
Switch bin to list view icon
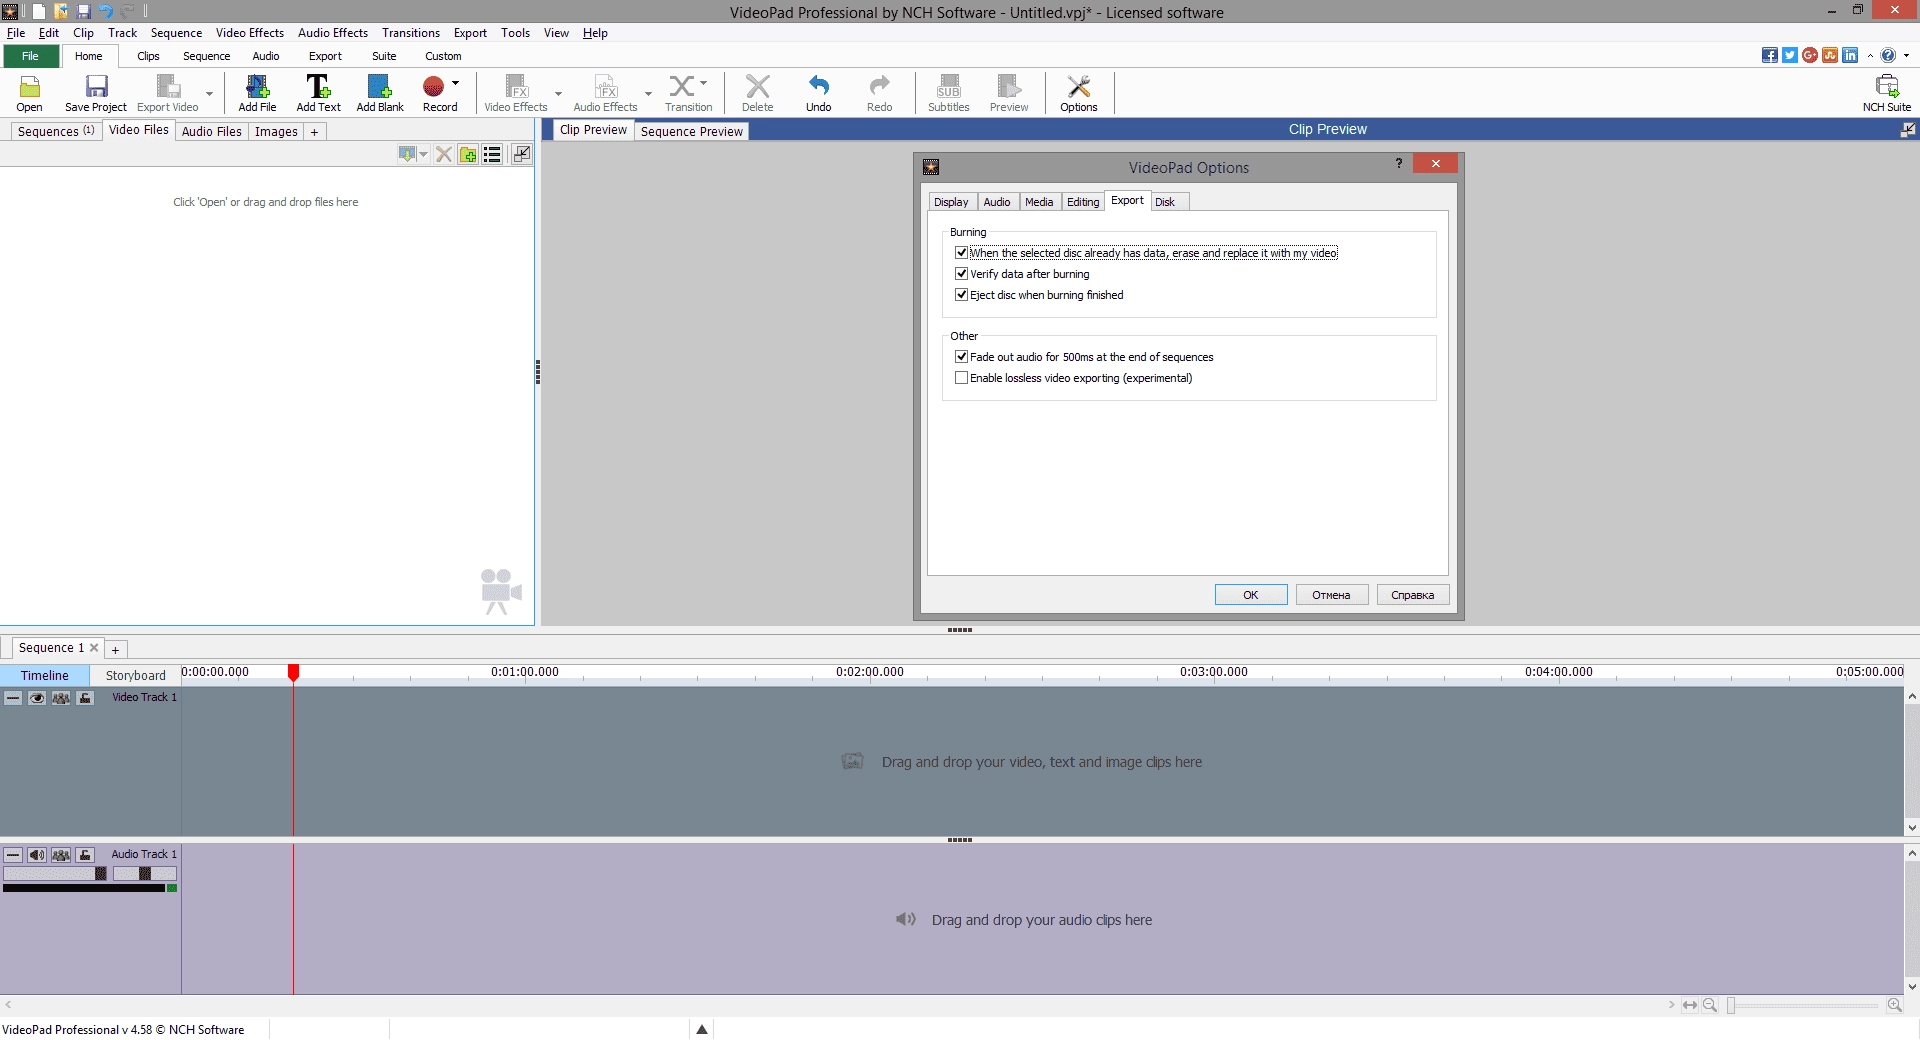492,154
